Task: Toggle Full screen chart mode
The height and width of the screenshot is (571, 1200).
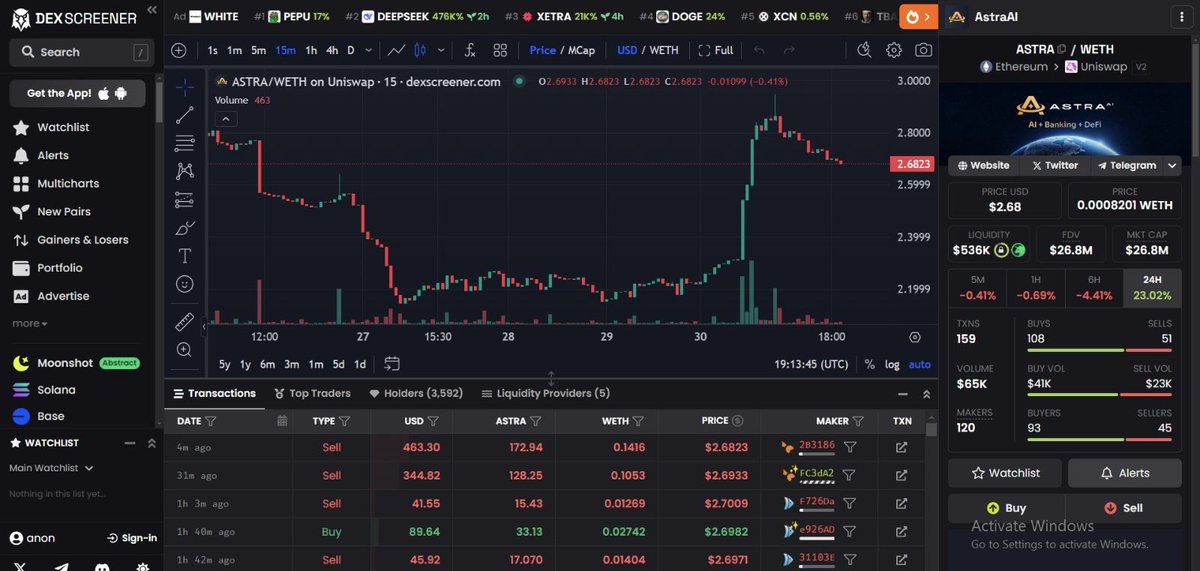Action: (716, 50)
